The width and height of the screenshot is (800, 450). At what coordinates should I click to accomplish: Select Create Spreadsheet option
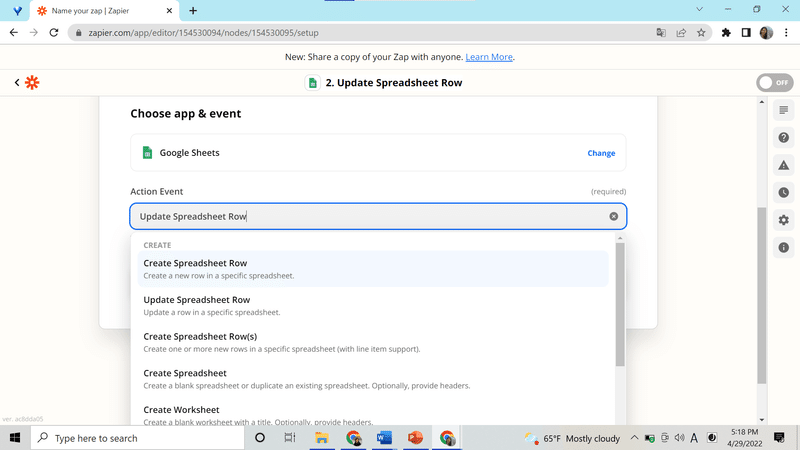point(373,379)
